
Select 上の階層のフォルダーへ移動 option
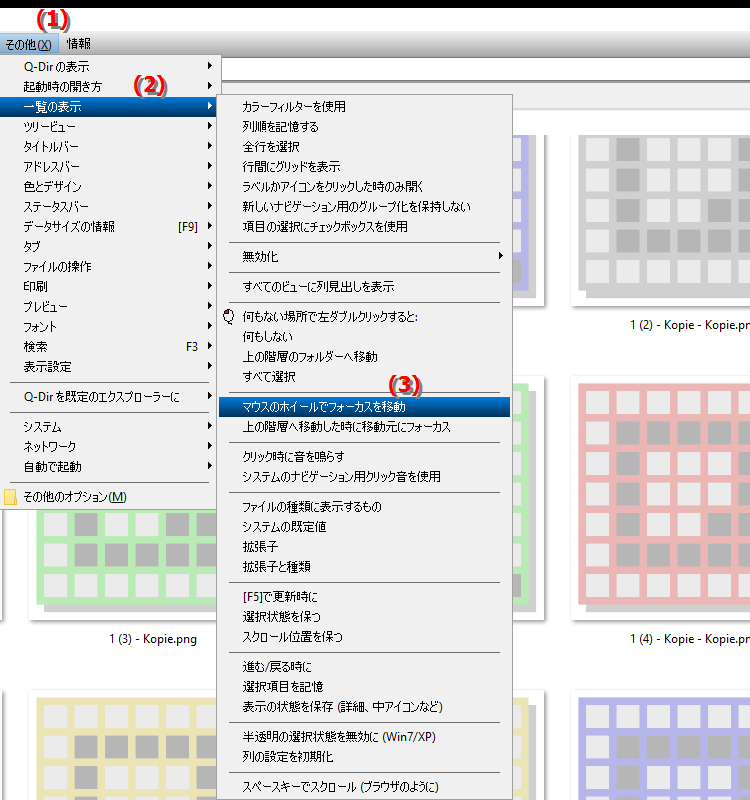pos(364,356)
